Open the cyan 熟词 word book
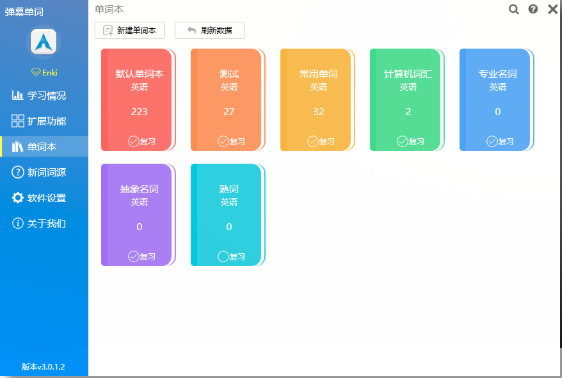The width and height of the screenshot is (562, 378). pyautogui.click(x=228, y=215)
